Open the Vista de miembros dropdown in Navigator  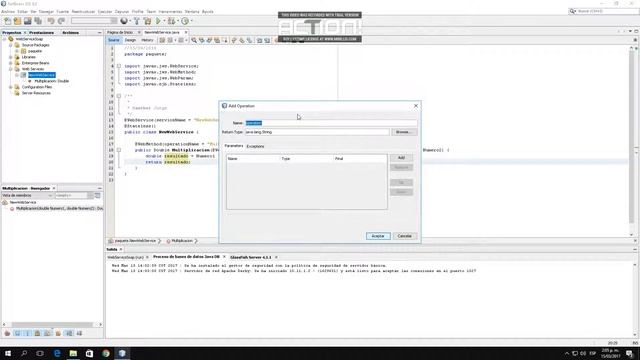tap(27, 196)
